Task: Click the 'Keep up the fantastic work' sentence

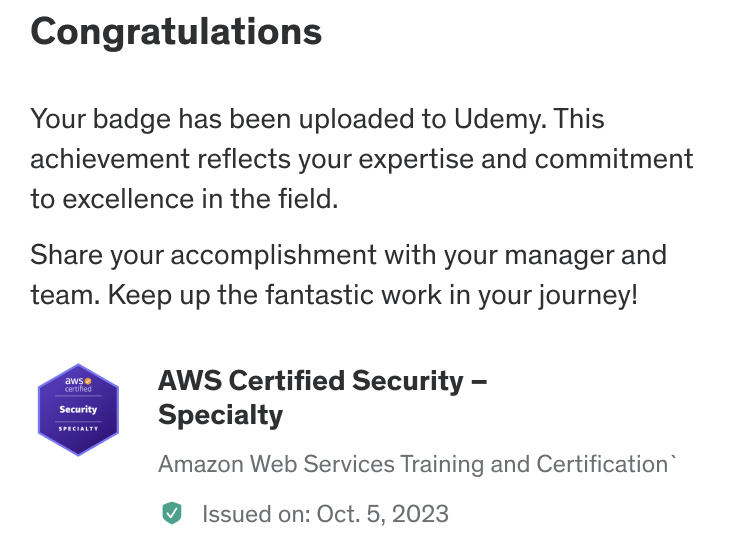Action: click(x=371, y=297)
